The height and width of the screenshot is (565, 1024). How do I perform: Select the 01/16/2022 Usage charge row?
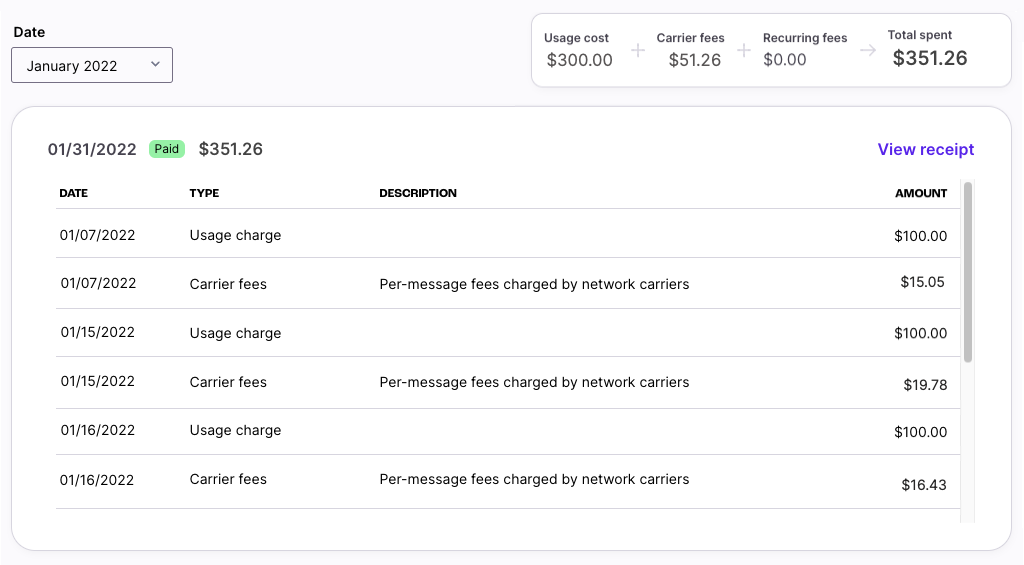tap(507, 431)
